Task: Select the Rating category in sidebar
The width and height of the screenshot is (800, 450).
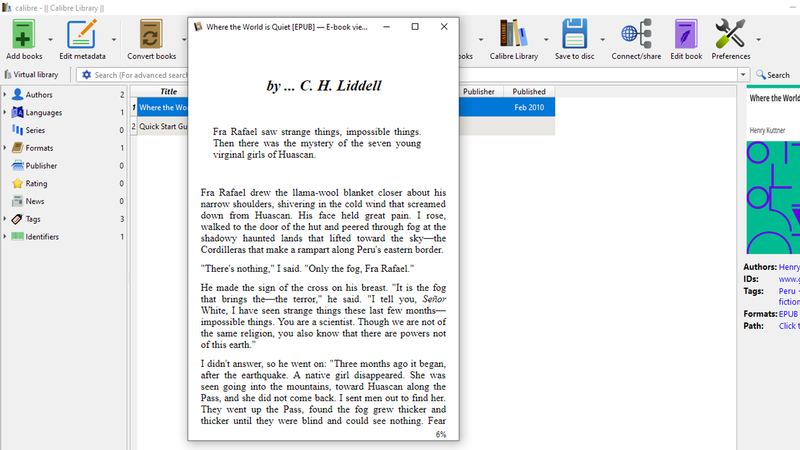Action: pyautogui.click(x=36, y=184)
